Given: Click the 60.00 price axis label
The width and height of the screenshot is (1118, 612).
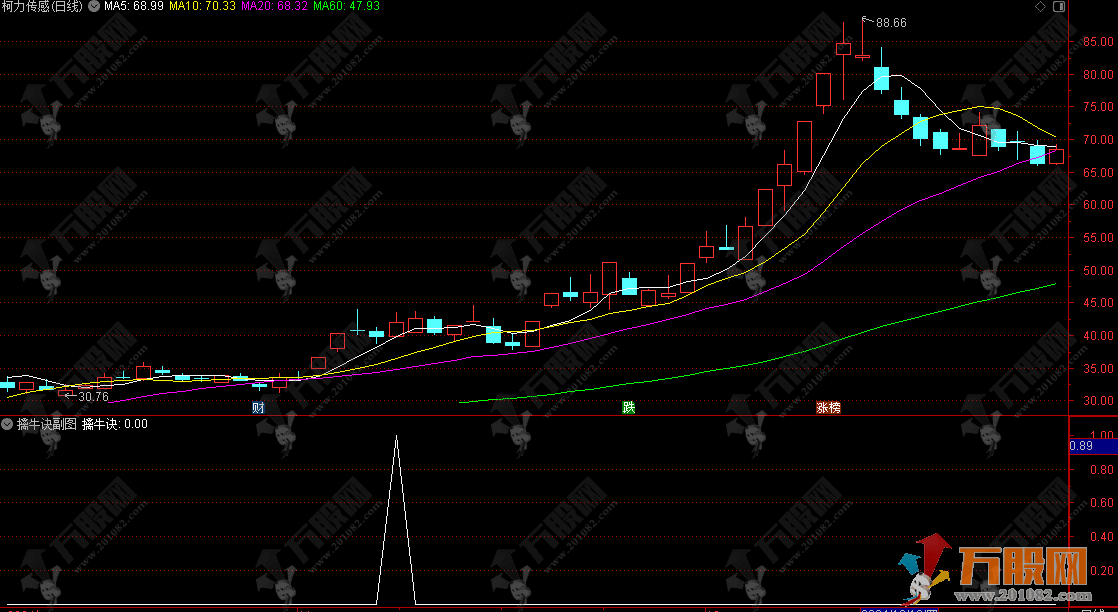Looking at the screenshot, I should tap(1098, 205).
